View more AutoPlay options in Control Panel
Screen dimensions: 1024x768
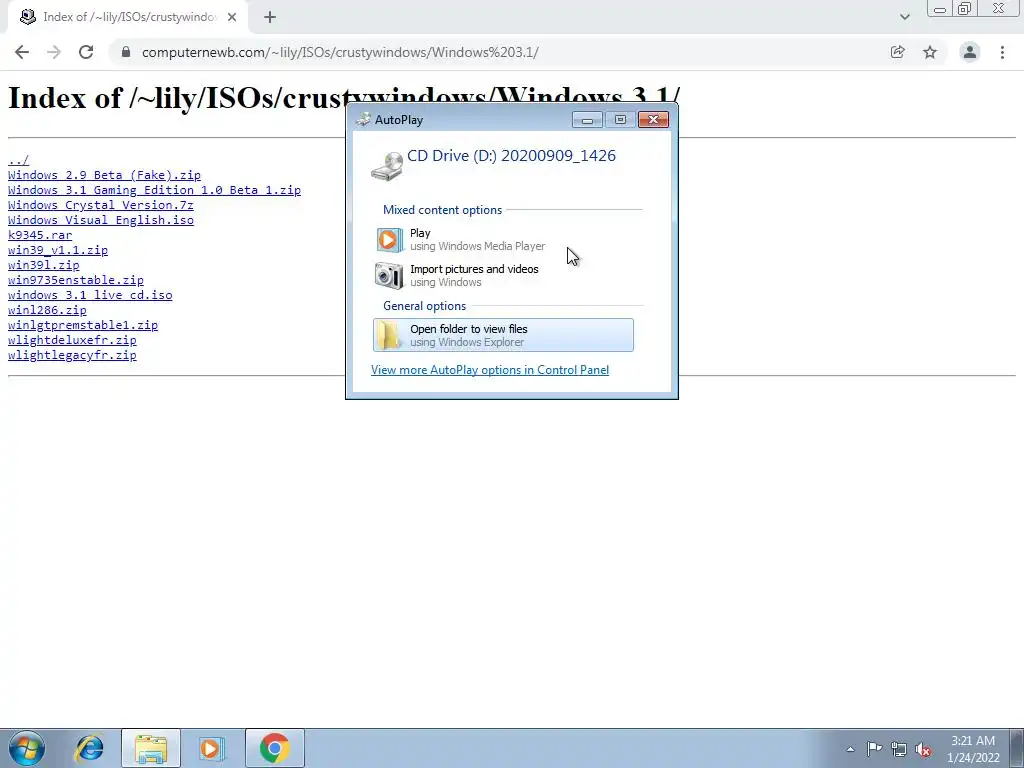point(490,370)
